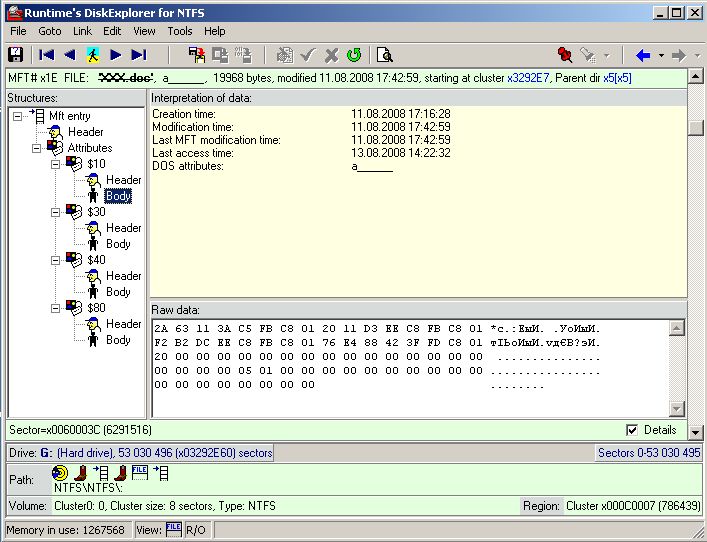The height and width of the screenshot is (542, 707).
Task: Collapse the Attributes tree node
Action: [37, 148]
